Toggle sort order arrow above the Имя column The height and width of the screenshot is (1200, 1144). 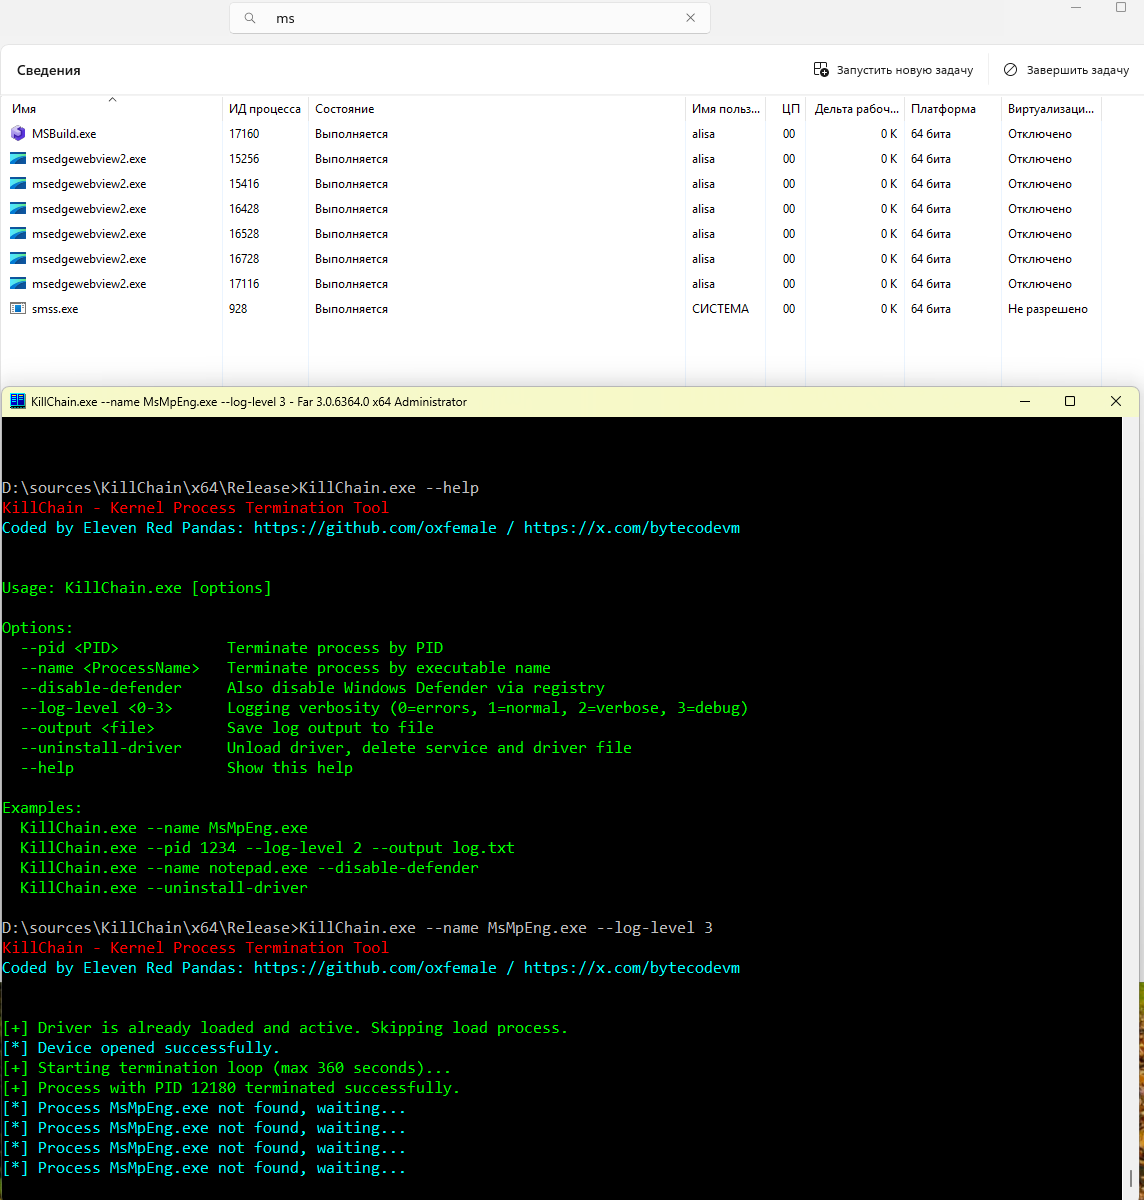pyautogui.click(x=112, y=99)
